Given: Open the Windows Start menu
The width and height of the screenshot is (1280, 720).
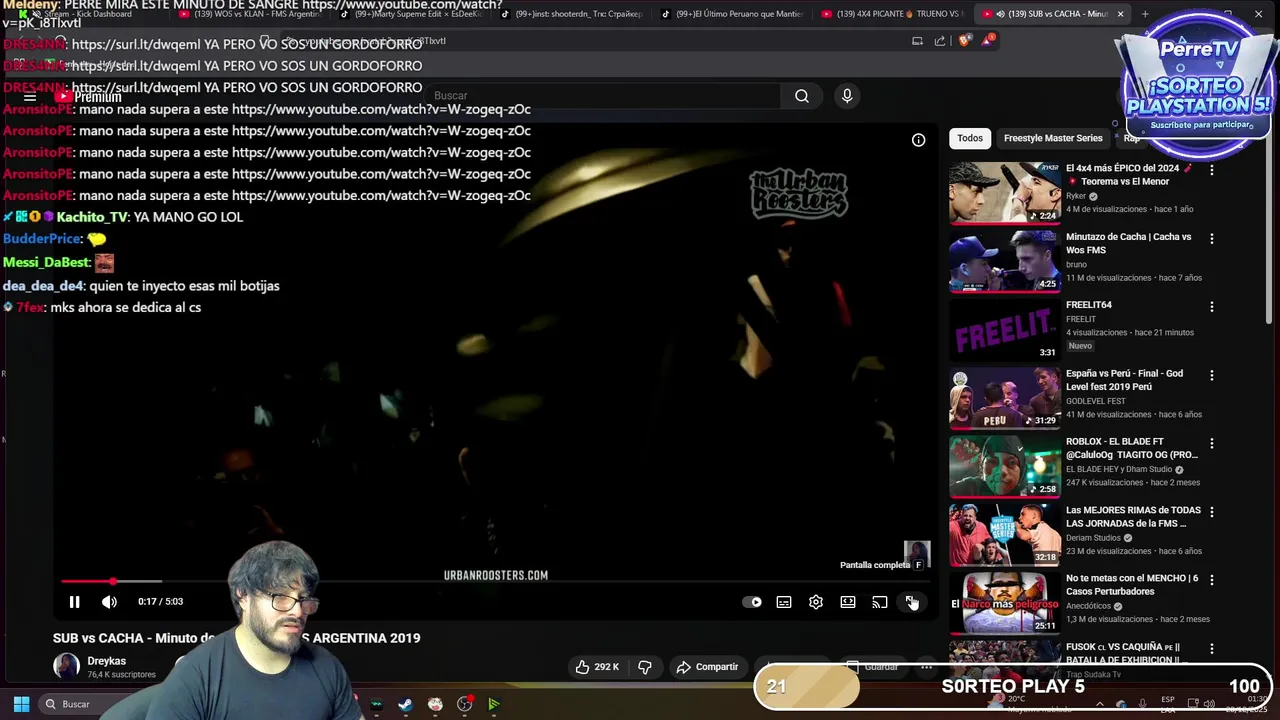Looking at the screenshot, I should point(21,704).
